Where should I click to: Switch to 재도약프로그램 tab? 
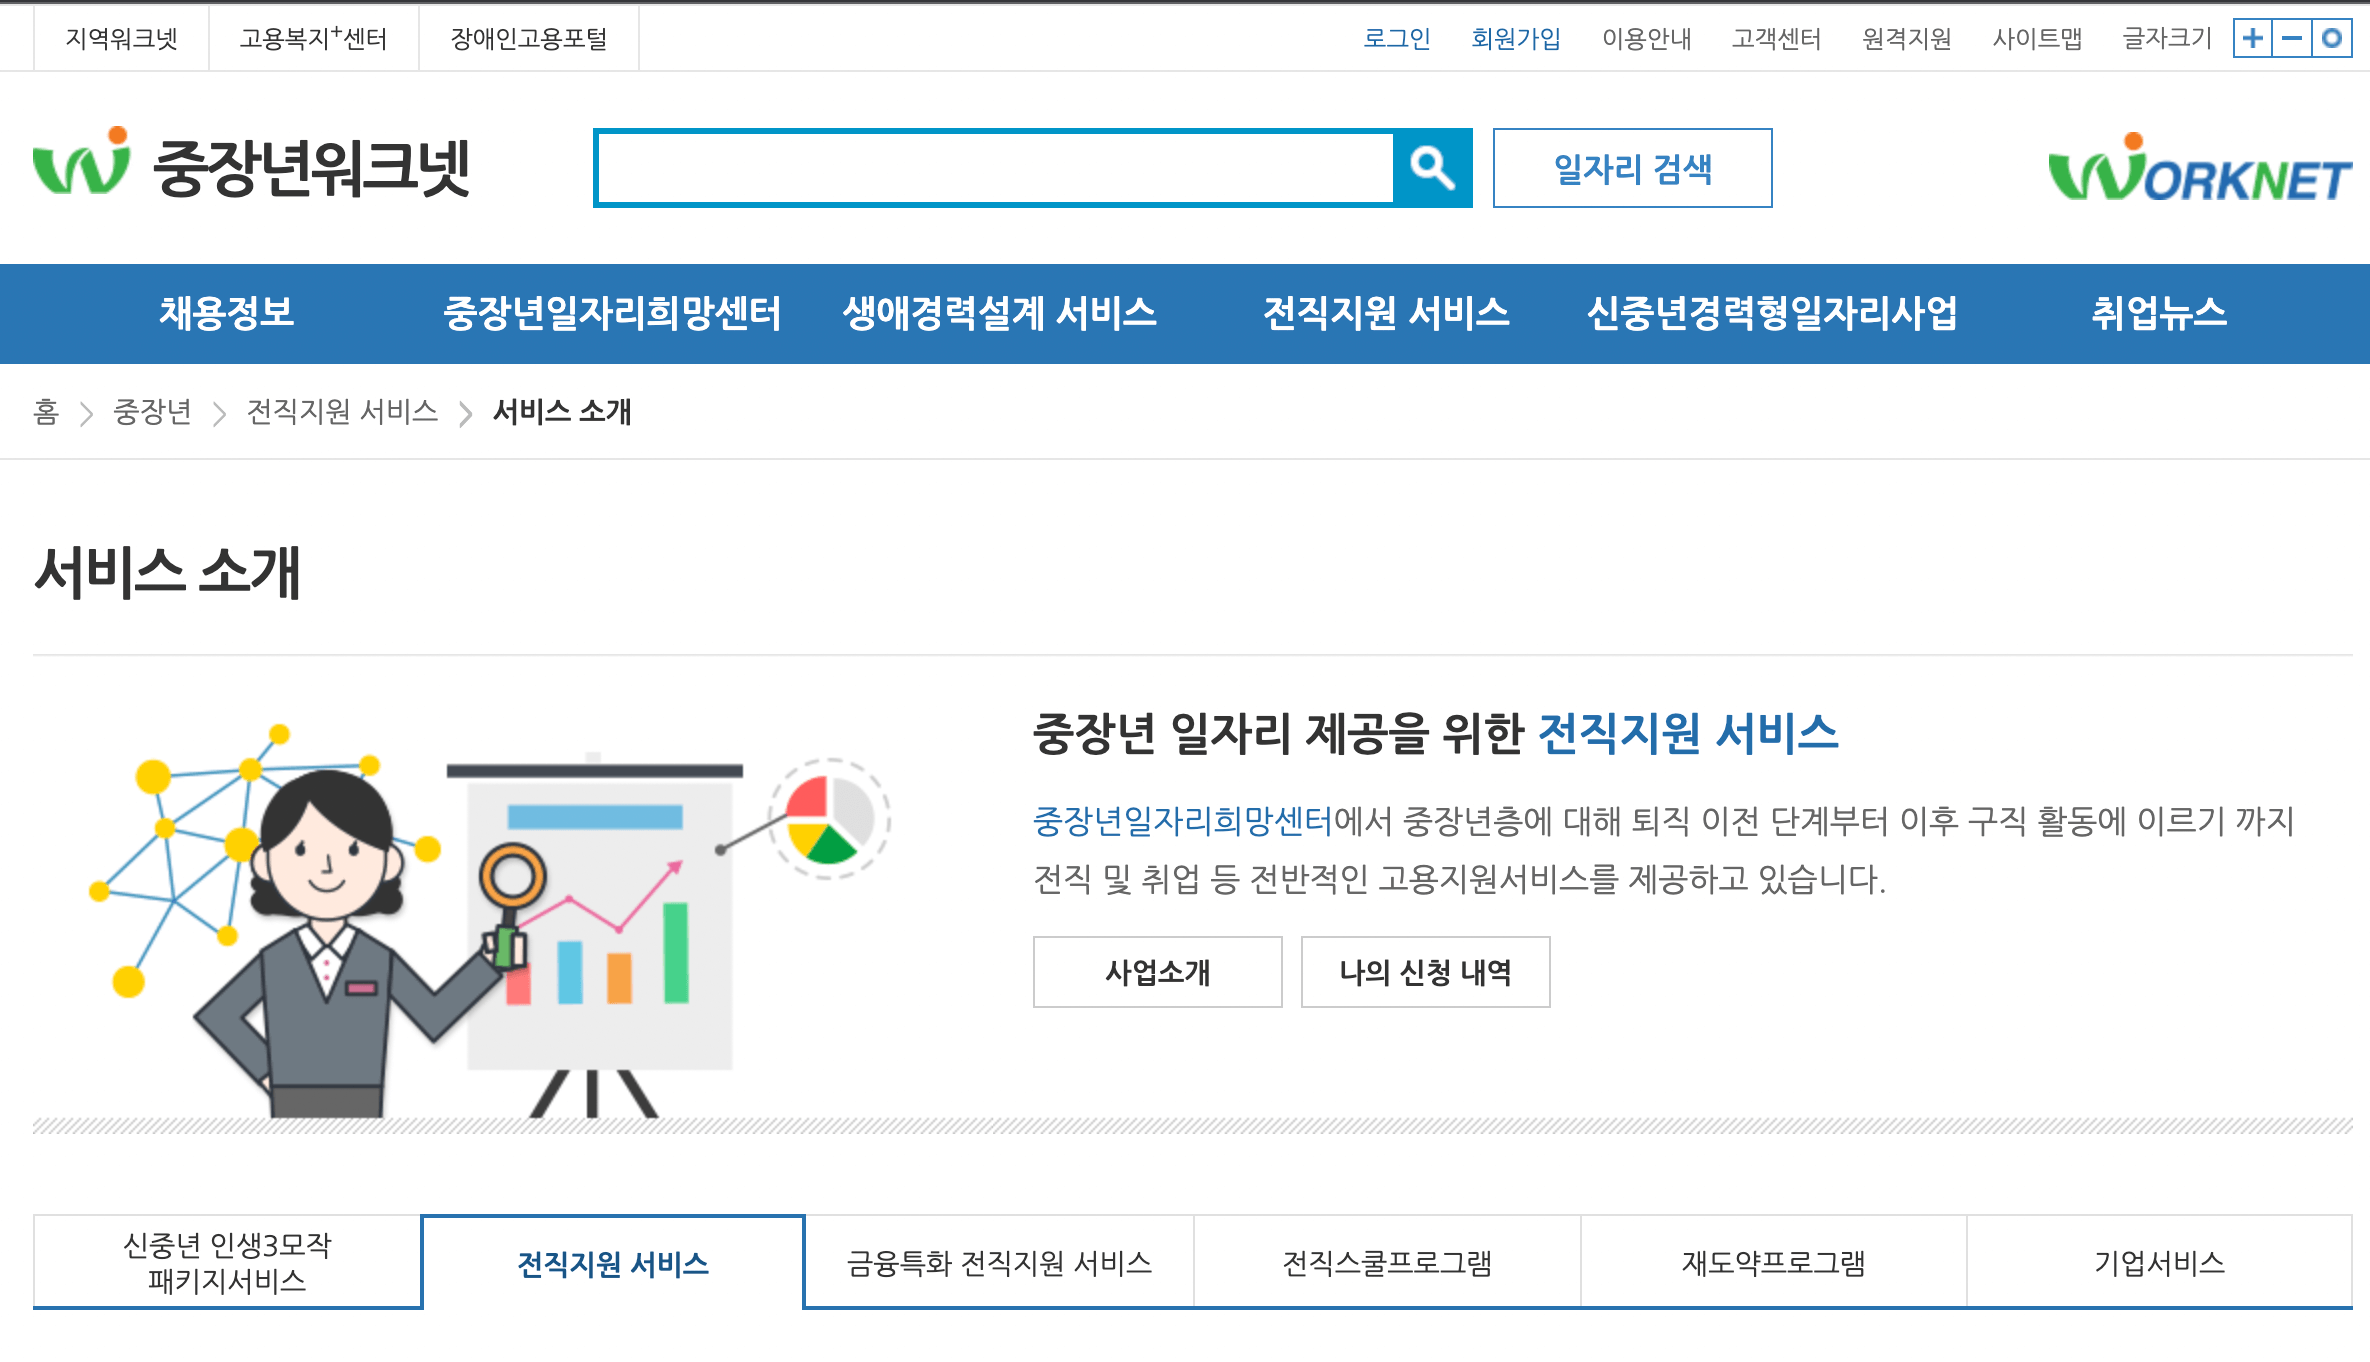1773,1263
